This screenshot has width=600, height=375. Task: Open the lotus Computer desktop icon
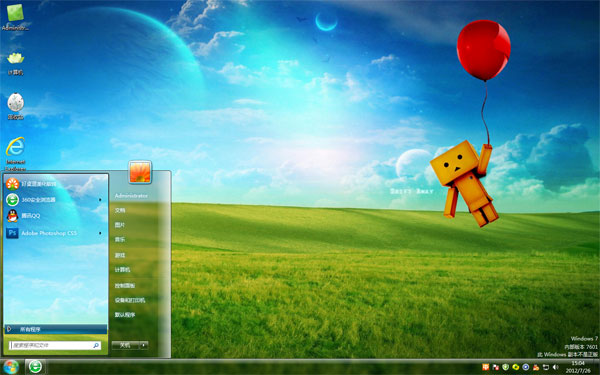pos(15,63)
